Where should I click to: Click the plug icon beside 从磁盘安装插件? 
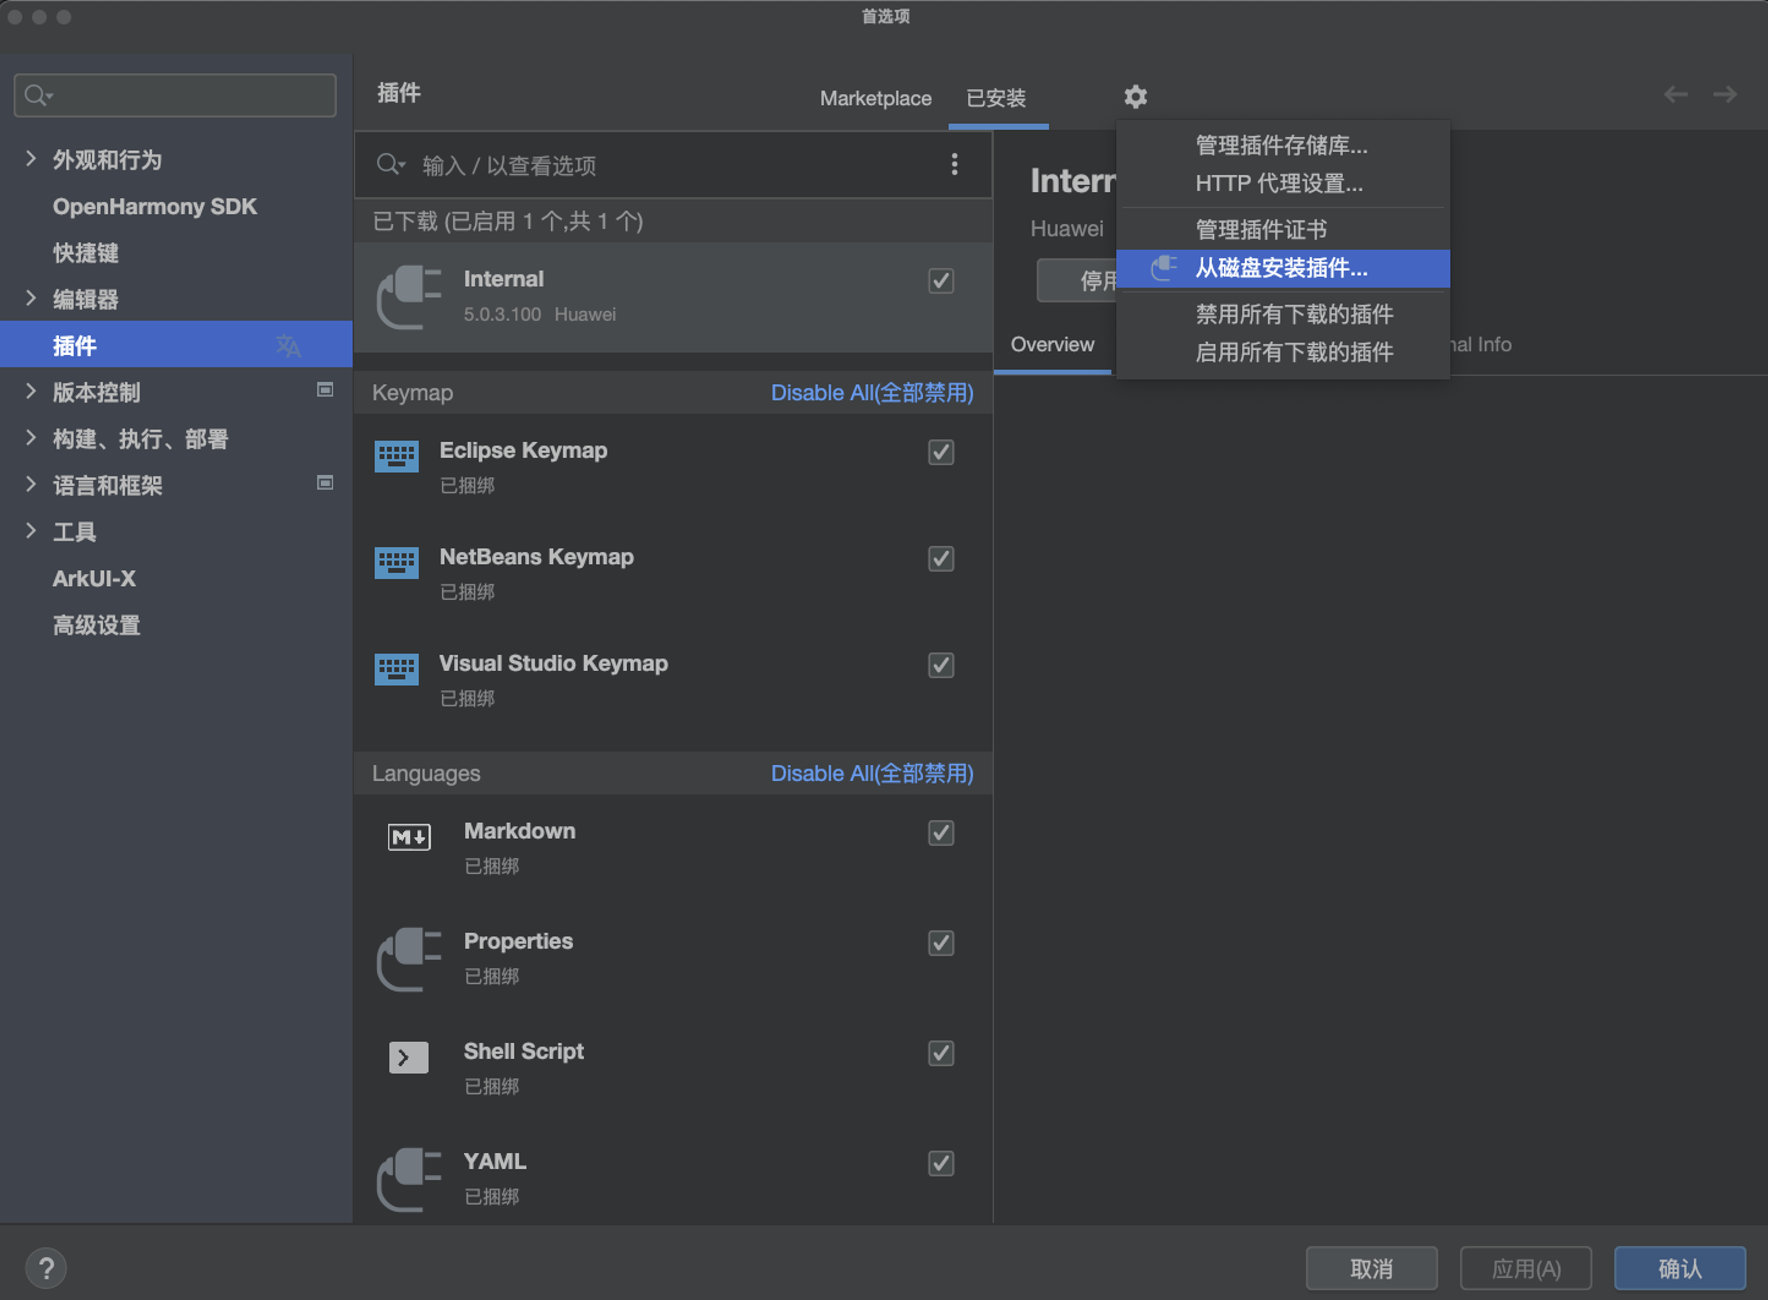1164,268
